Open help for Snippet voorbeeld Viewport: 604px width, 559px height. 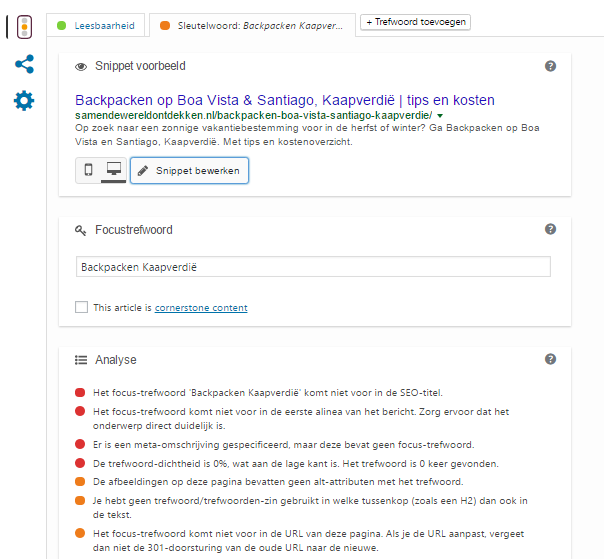point(550,66)
